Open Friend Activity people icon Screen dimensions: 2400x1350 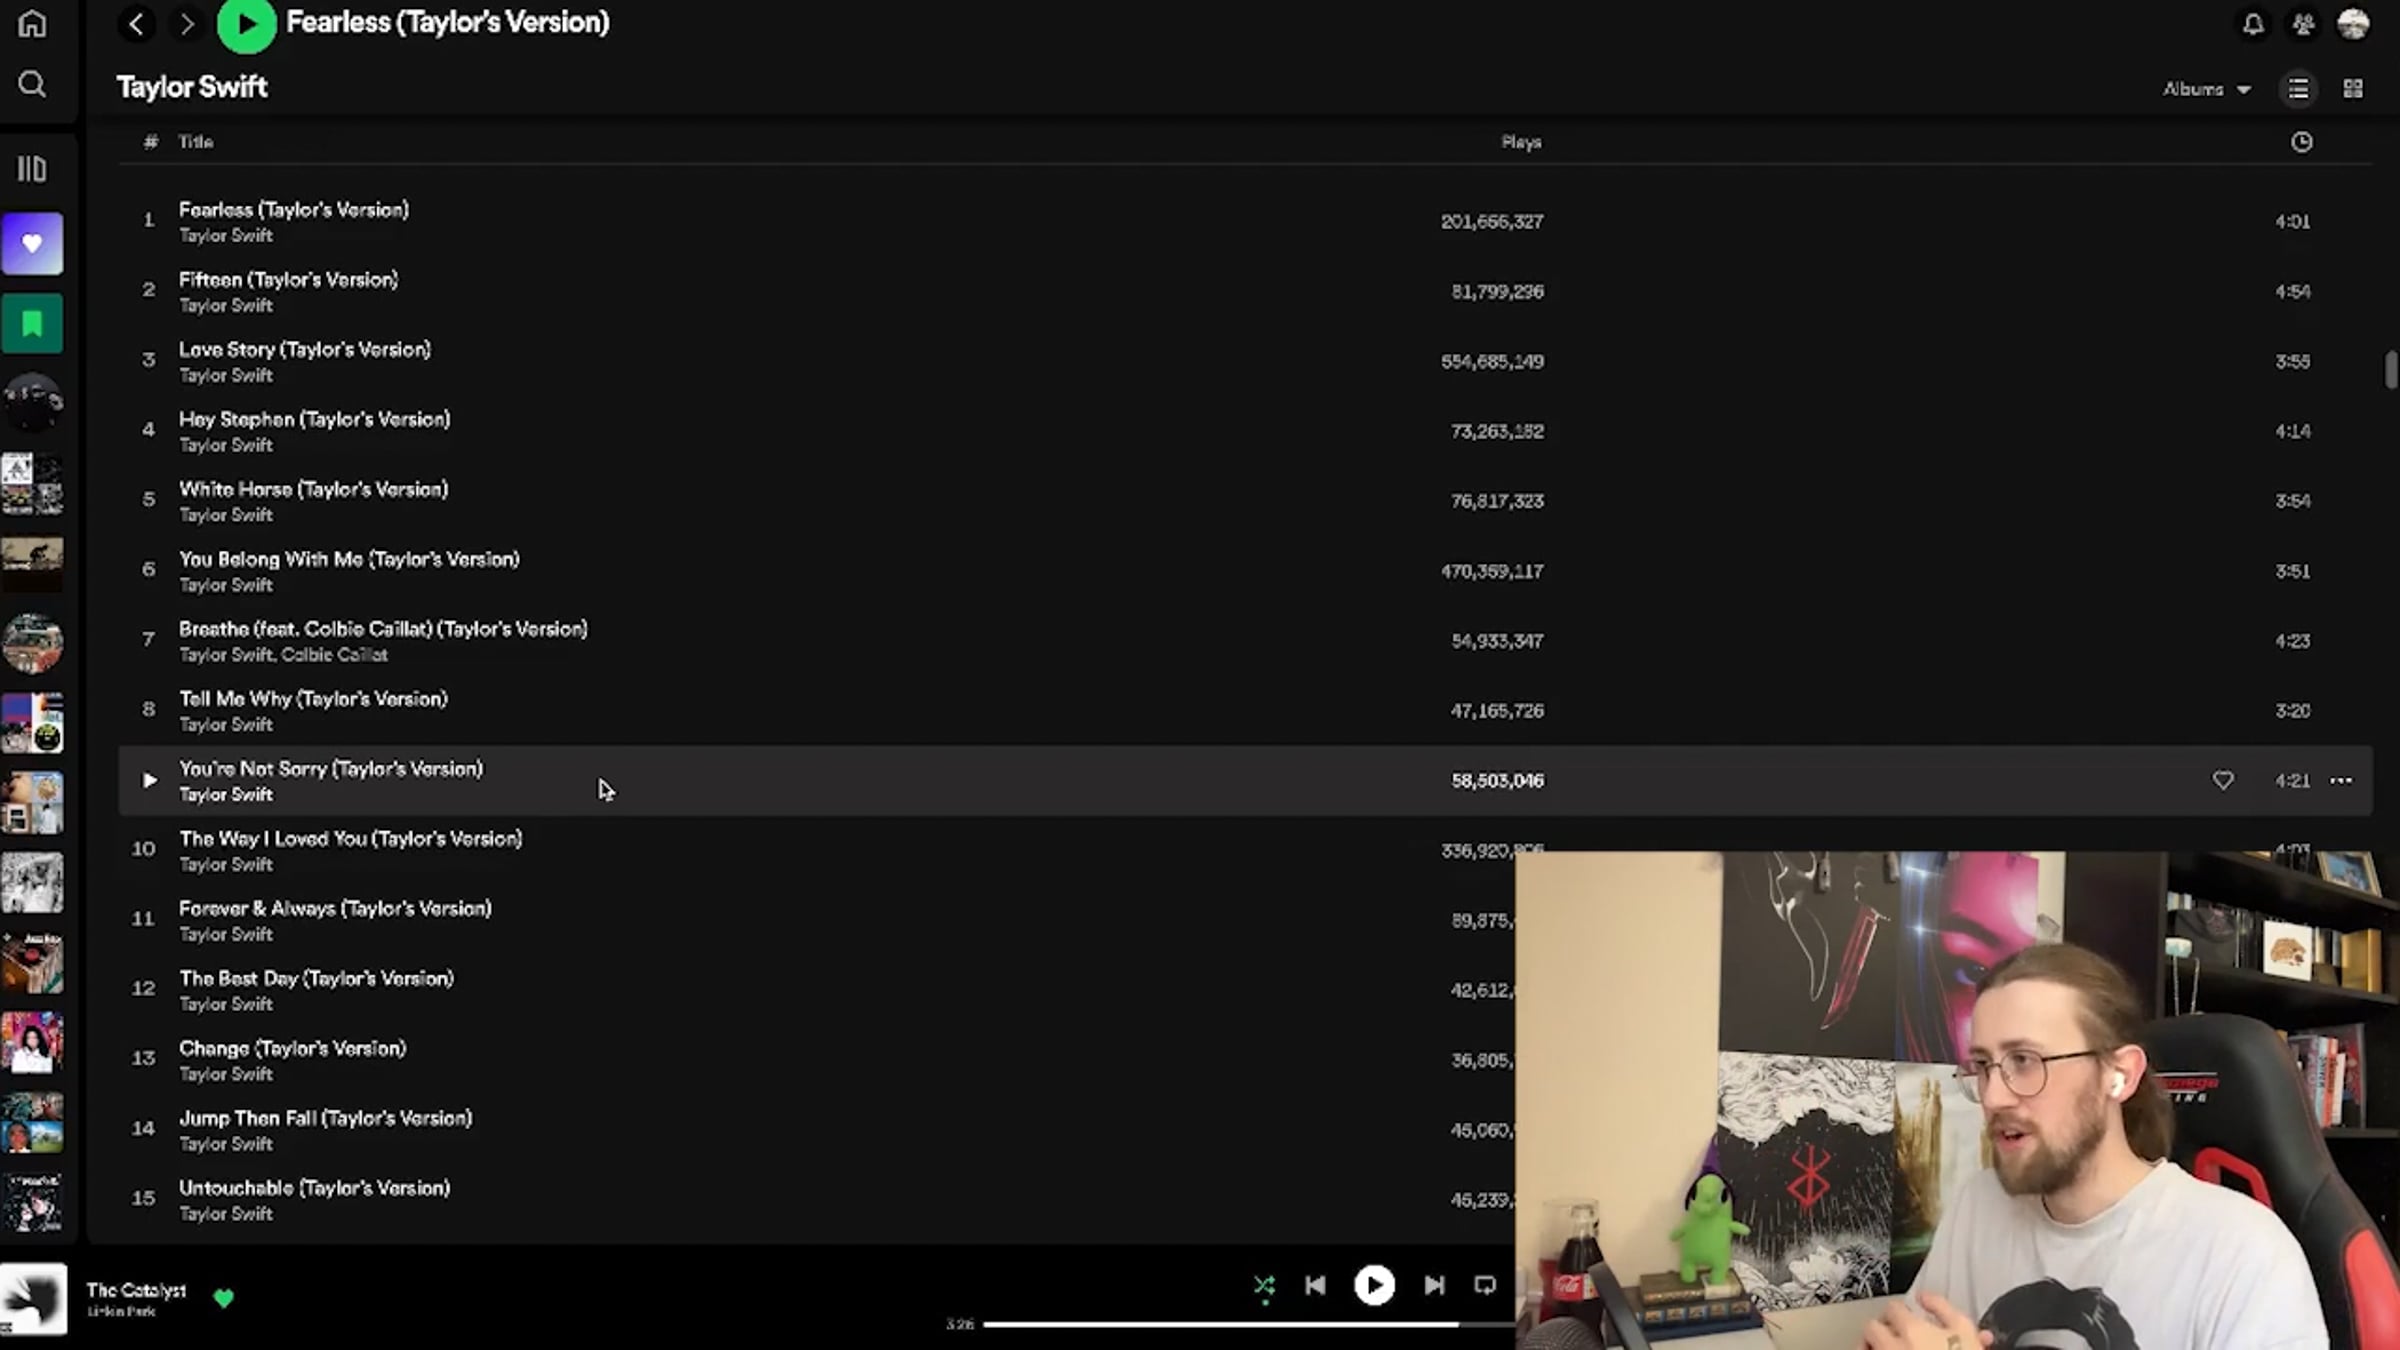pos(2303,24)
